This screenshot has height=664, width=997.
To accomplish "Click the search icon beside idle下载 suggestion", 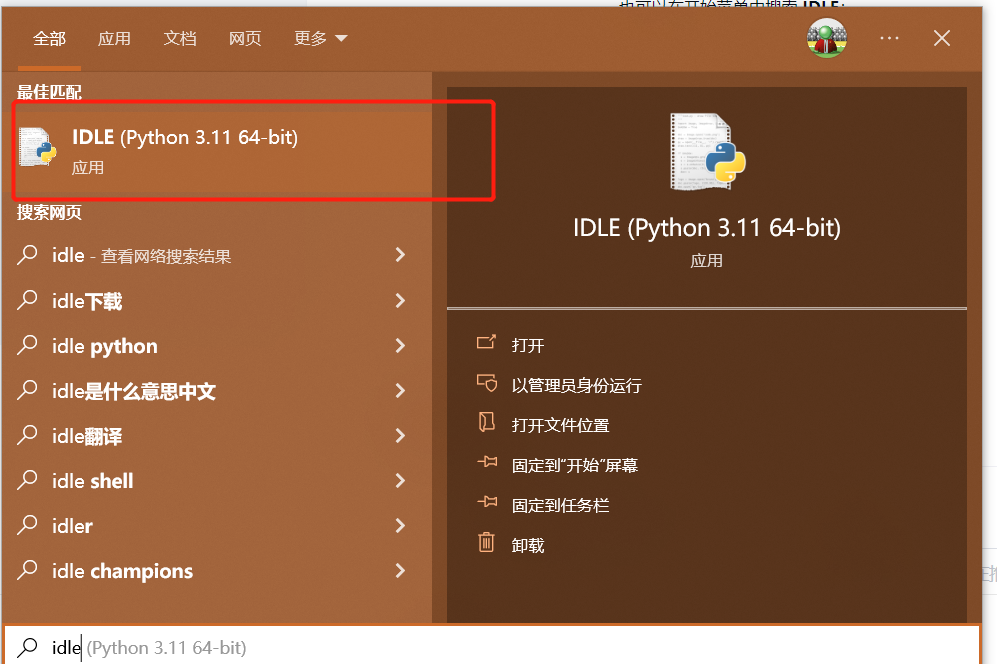I will 28,300.
